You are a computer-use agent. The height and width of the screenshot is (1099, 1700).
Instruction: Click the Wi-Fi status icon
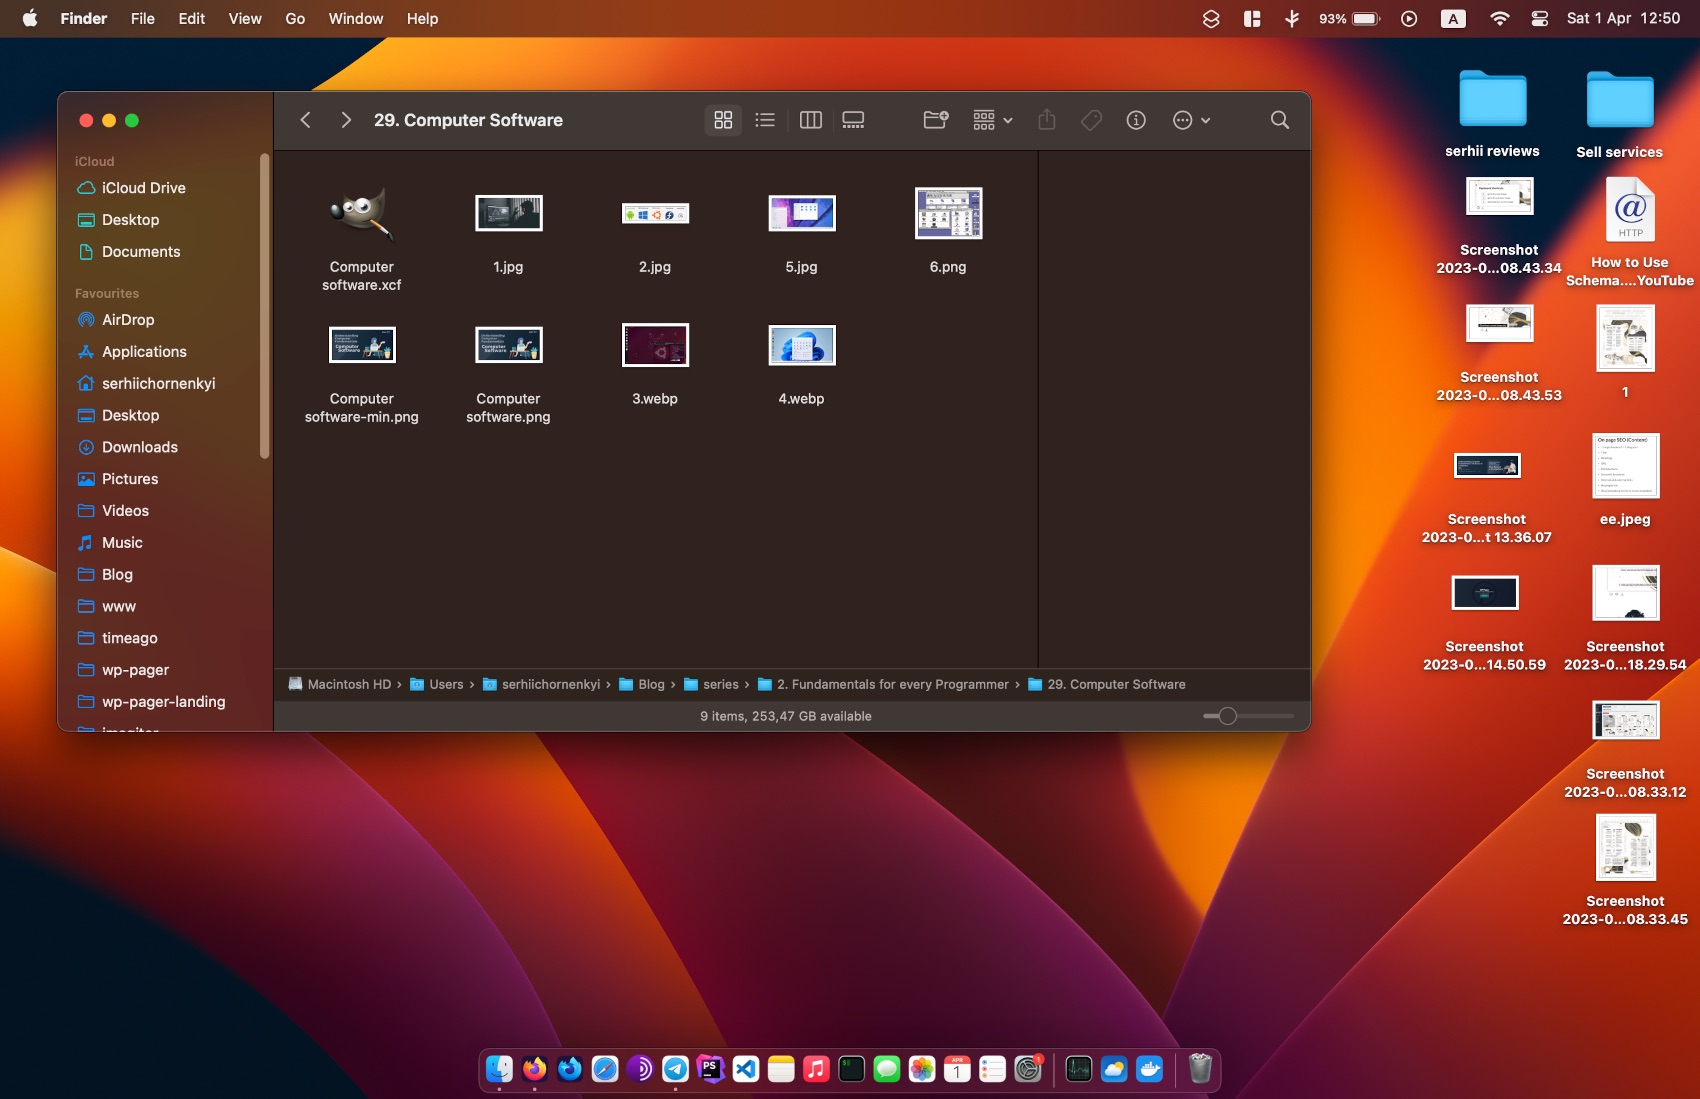point(1499,18)
